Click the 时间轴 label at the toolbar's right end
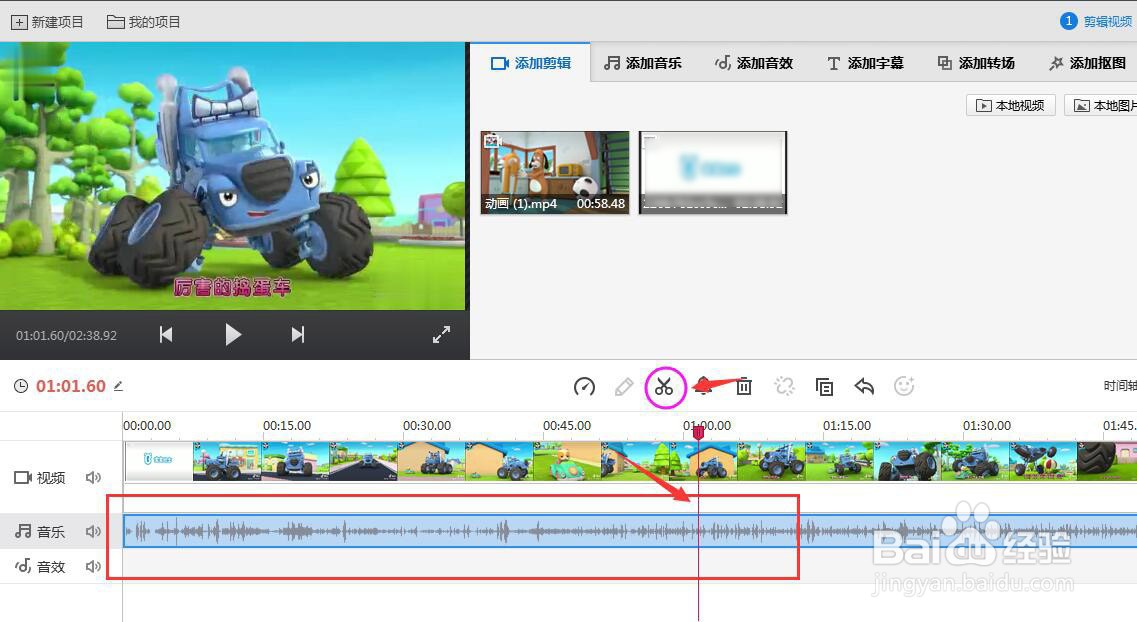Viewport: 1137px width, 622px height. tap(1120, 386)
